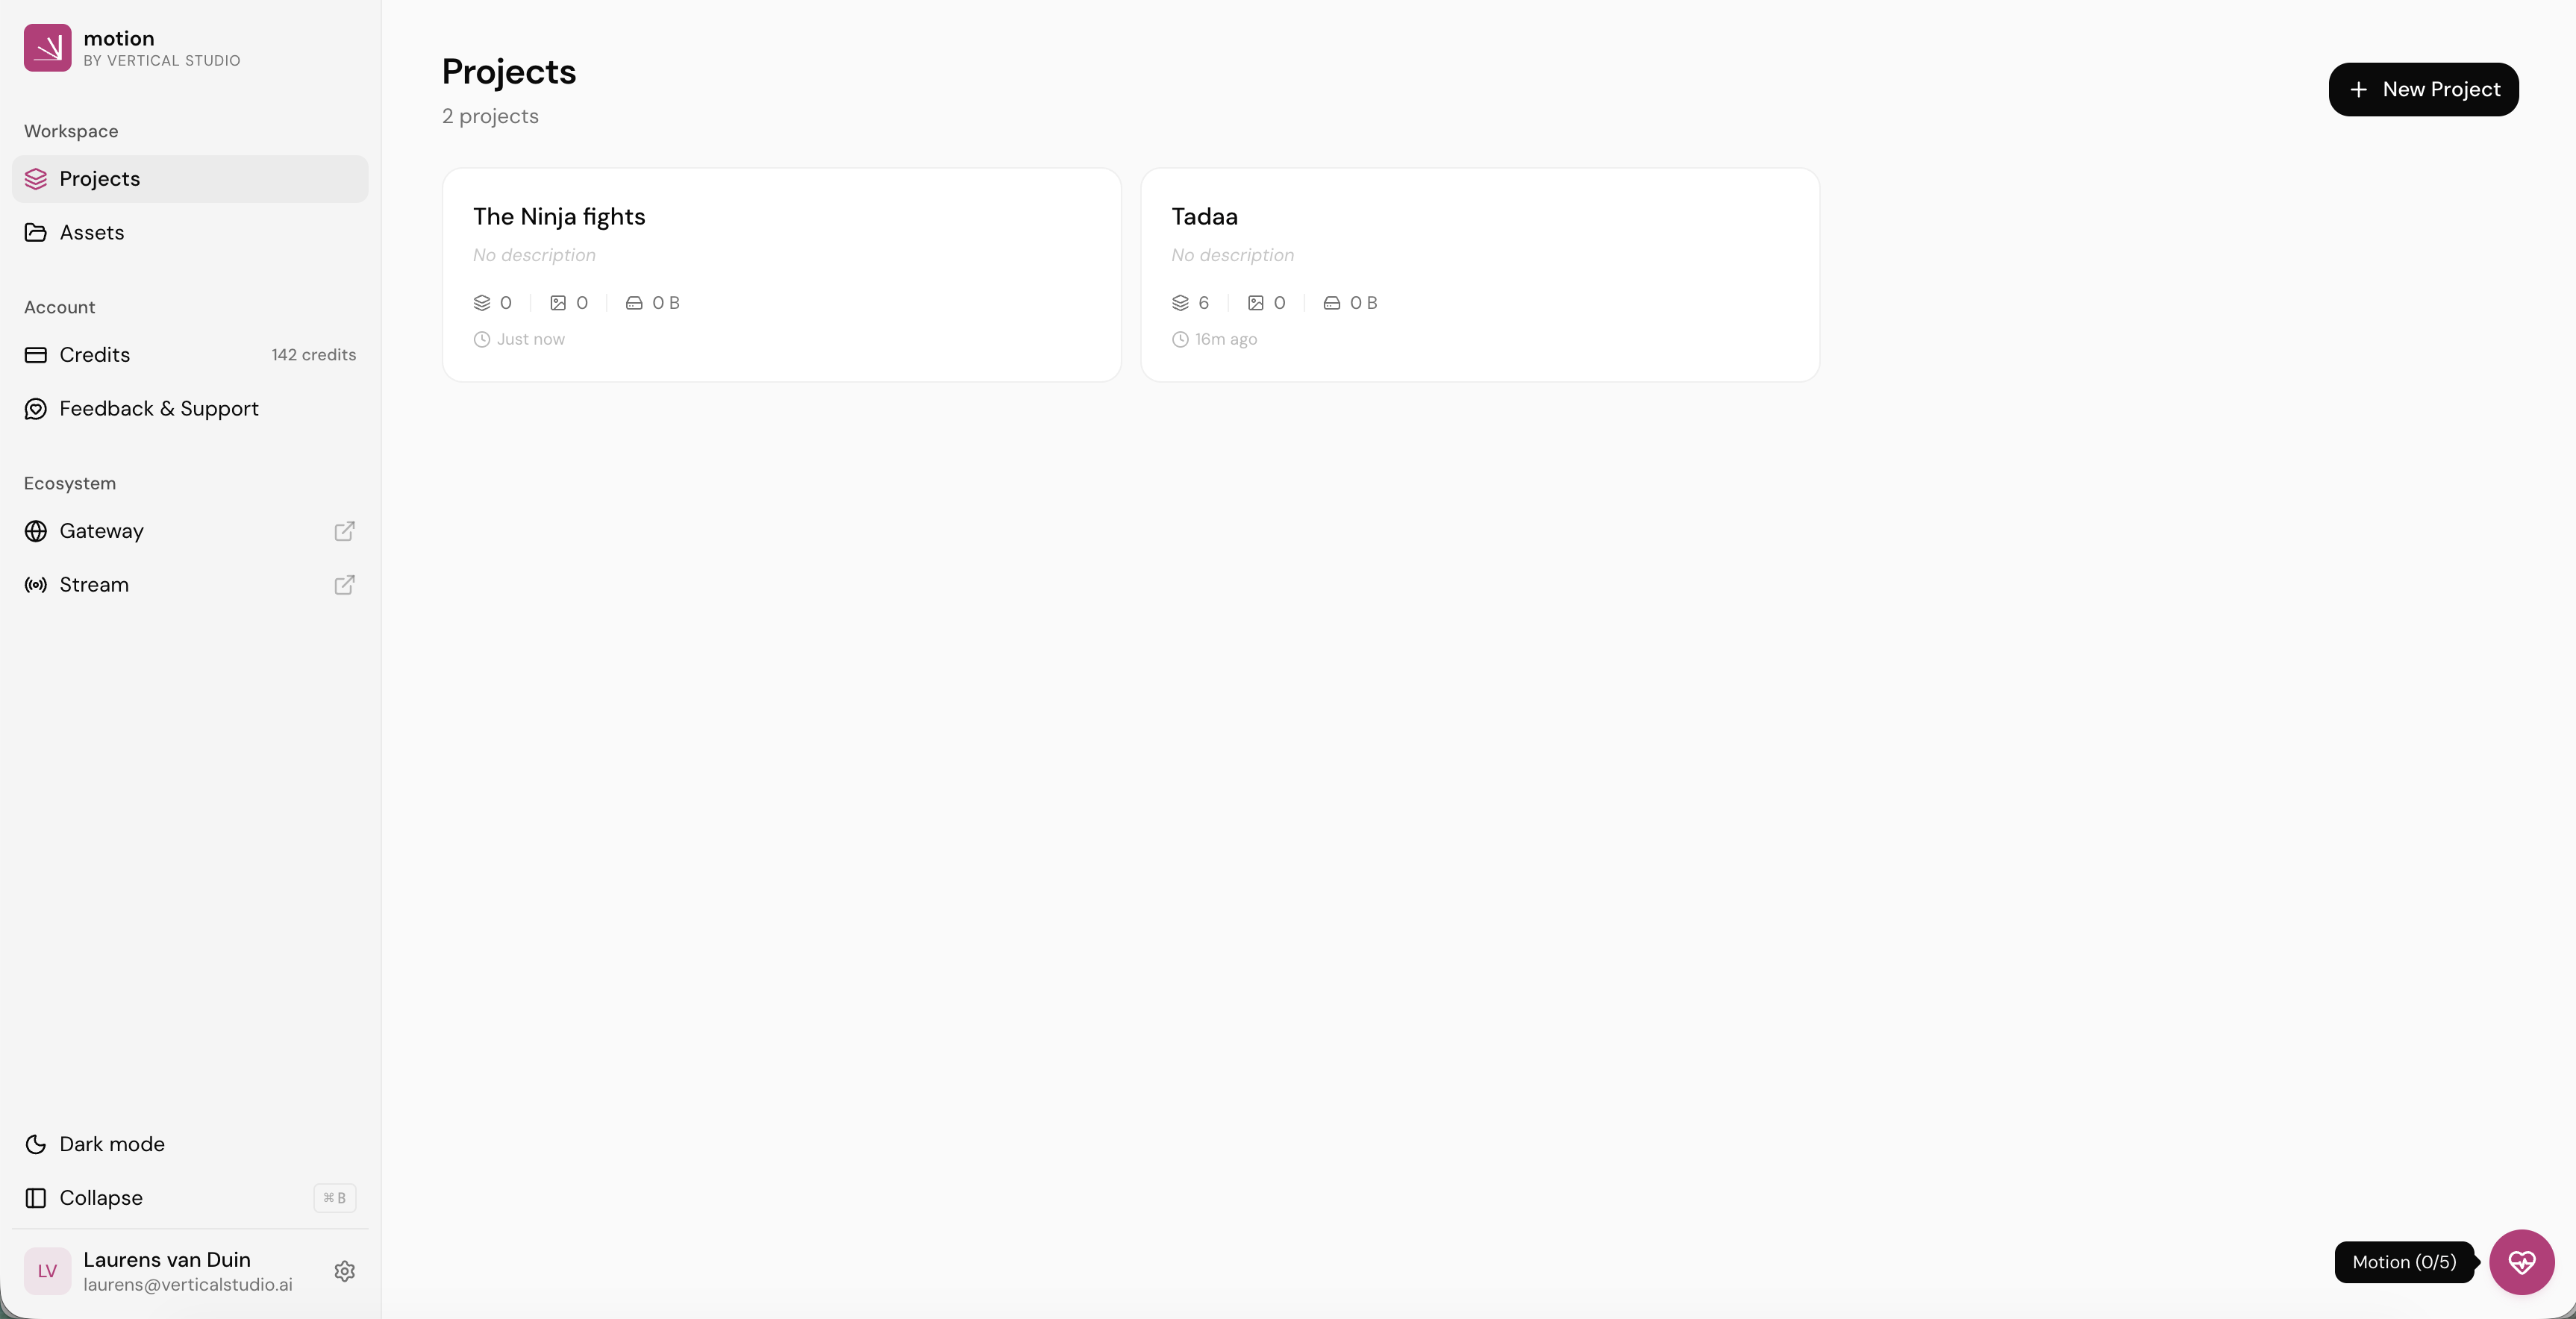Open the Credits page
This screenshot has height=1319, width=2576.
coord(95,355)
